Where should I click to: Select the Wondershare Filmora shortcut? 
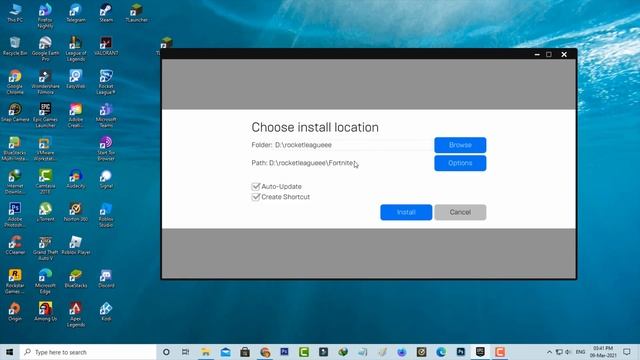(x=45, y=82)
